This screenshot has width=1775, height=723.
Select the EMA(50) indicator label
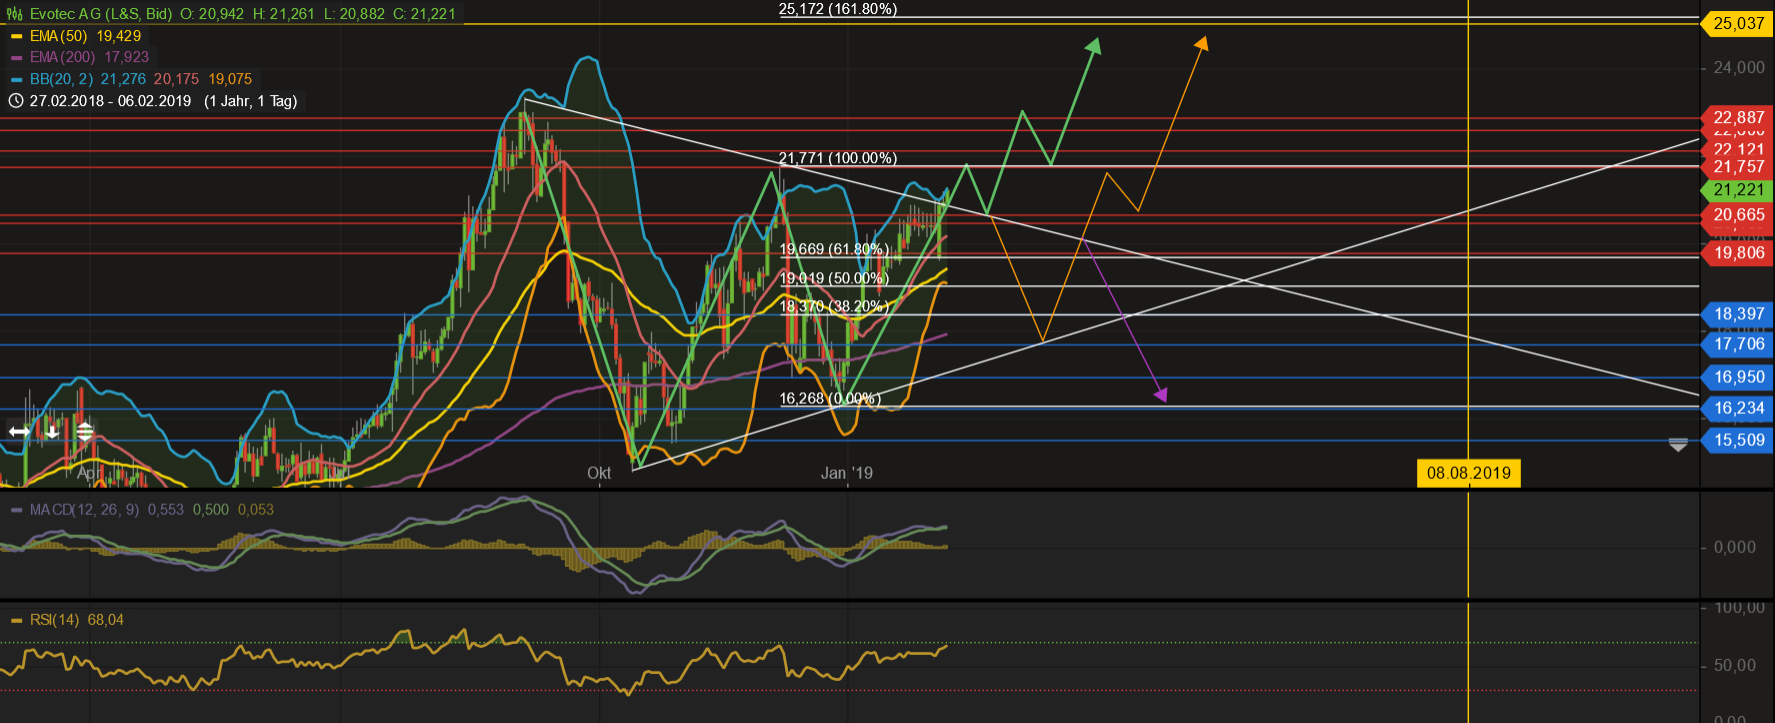58,36
